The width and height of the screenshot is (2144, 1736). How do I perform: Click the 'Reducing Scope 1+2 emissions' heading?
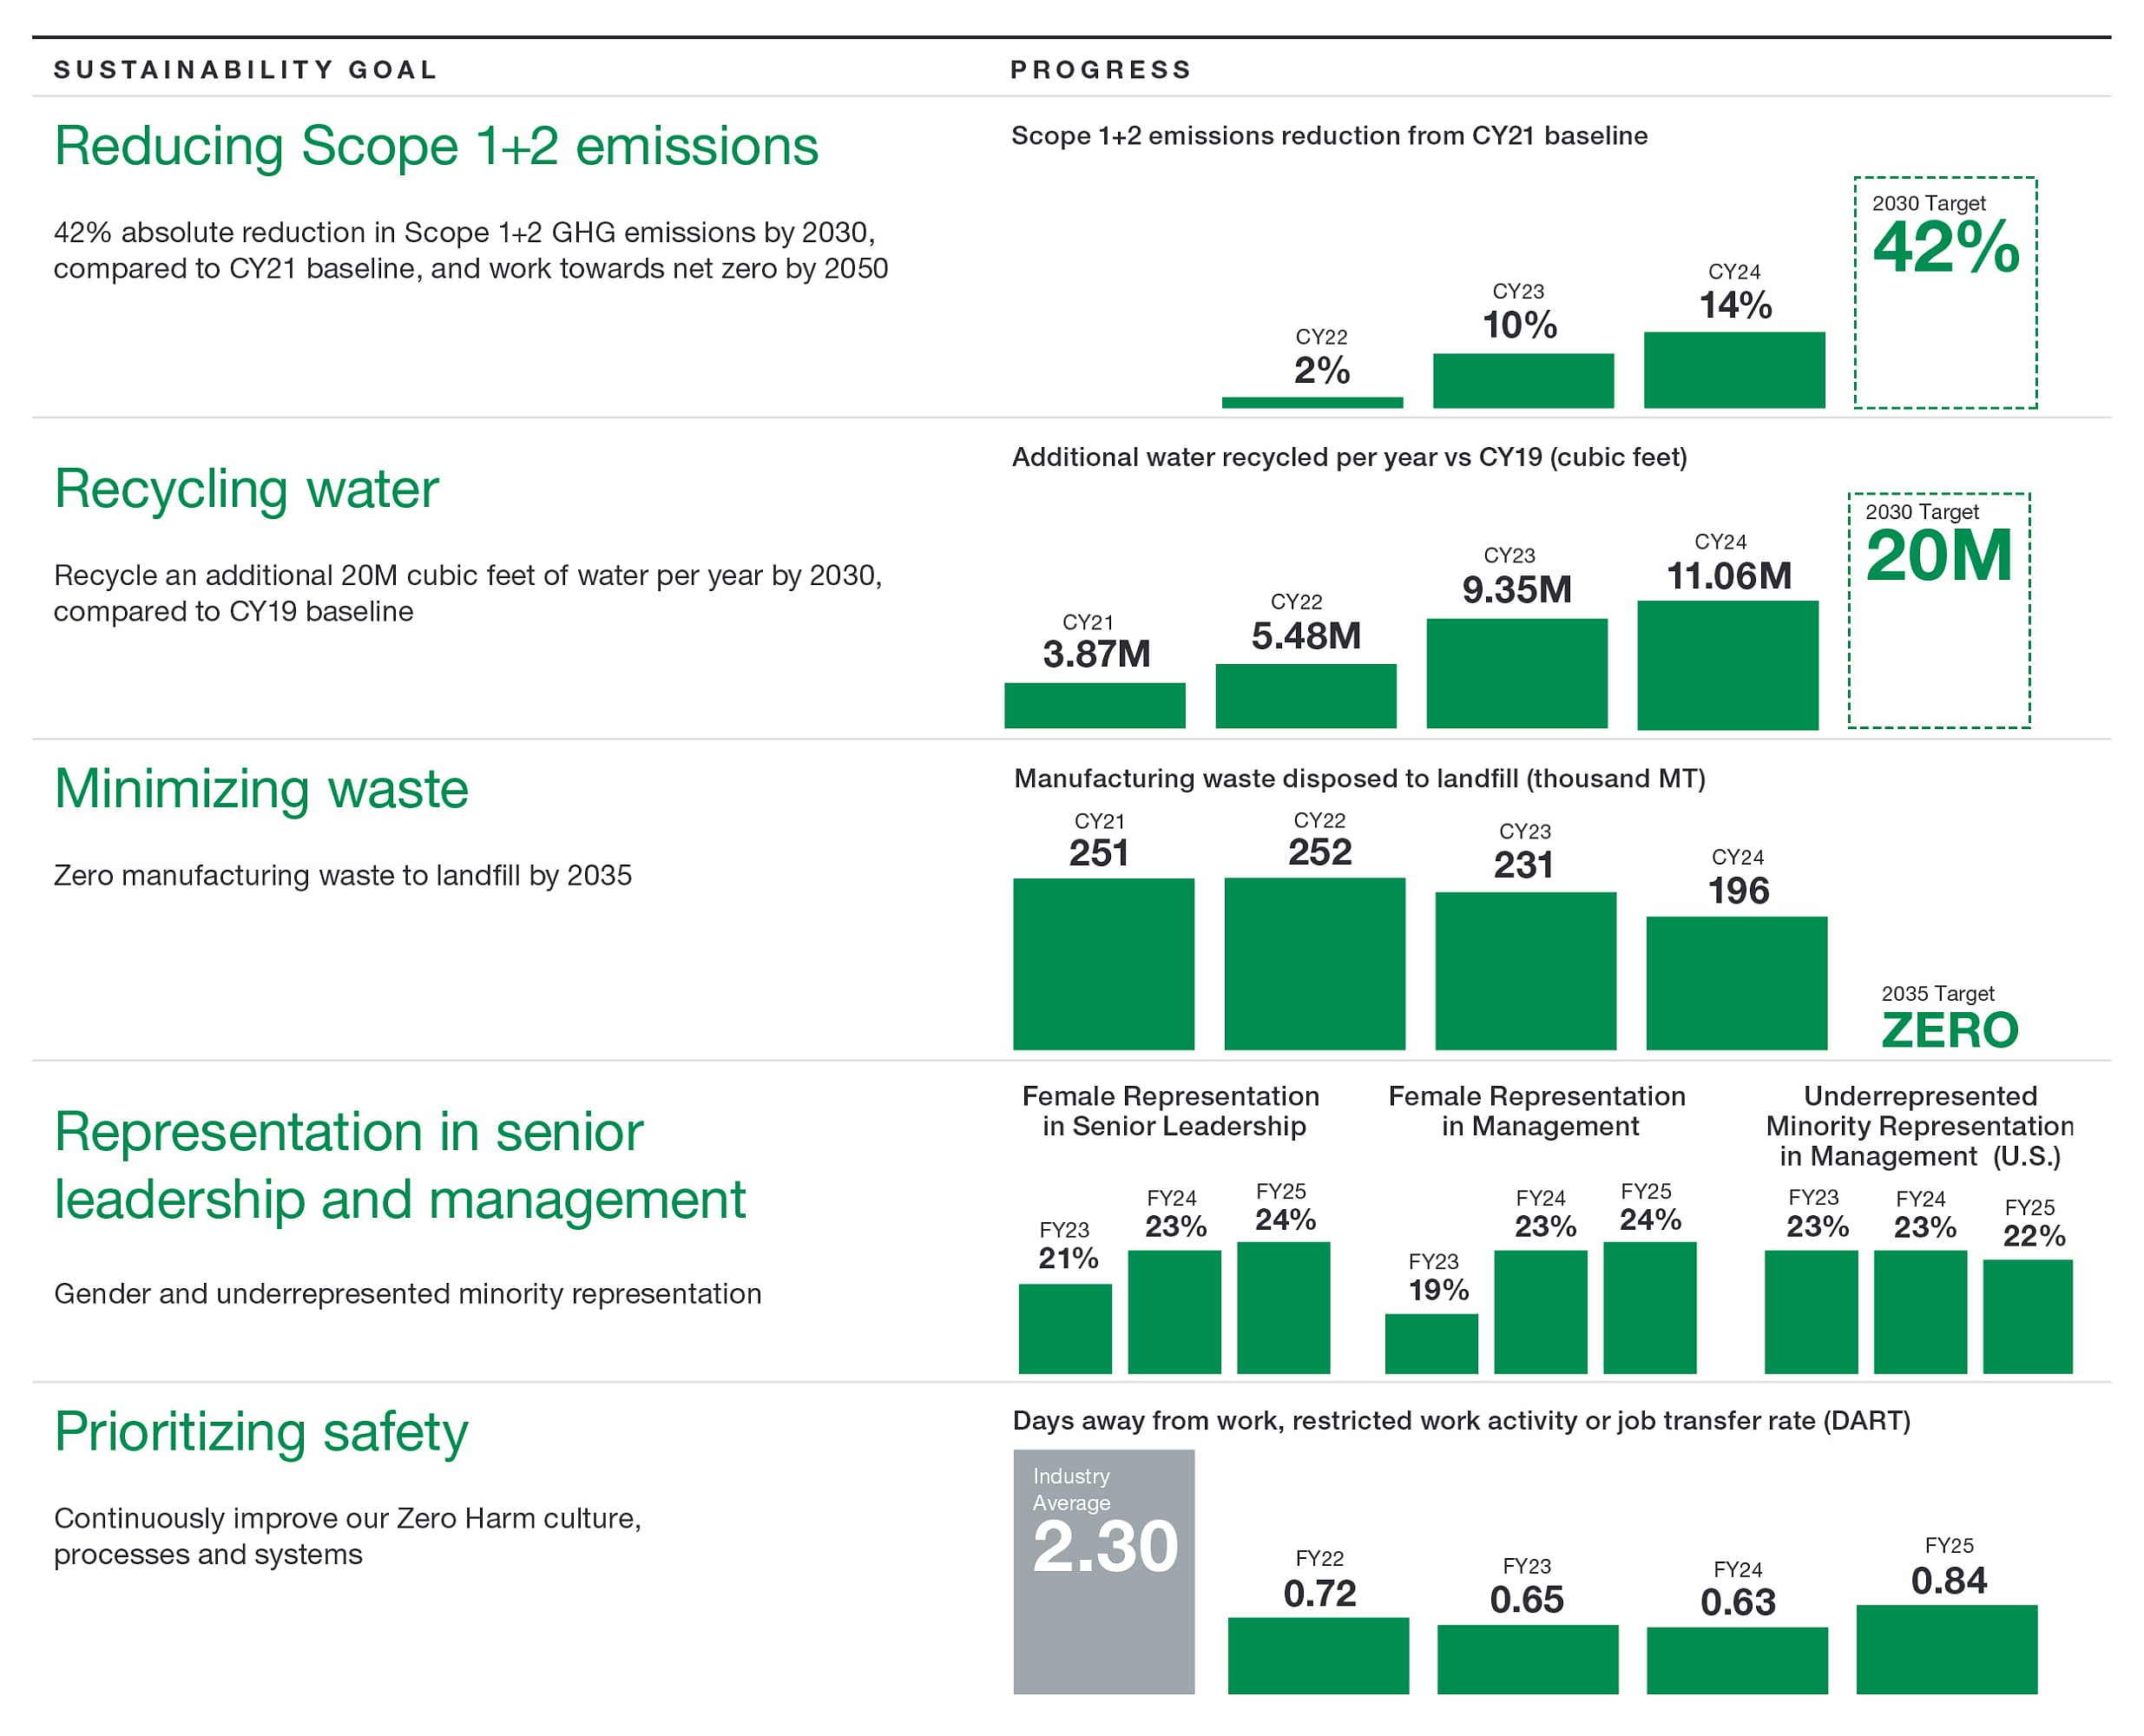(x=436, y=147)
